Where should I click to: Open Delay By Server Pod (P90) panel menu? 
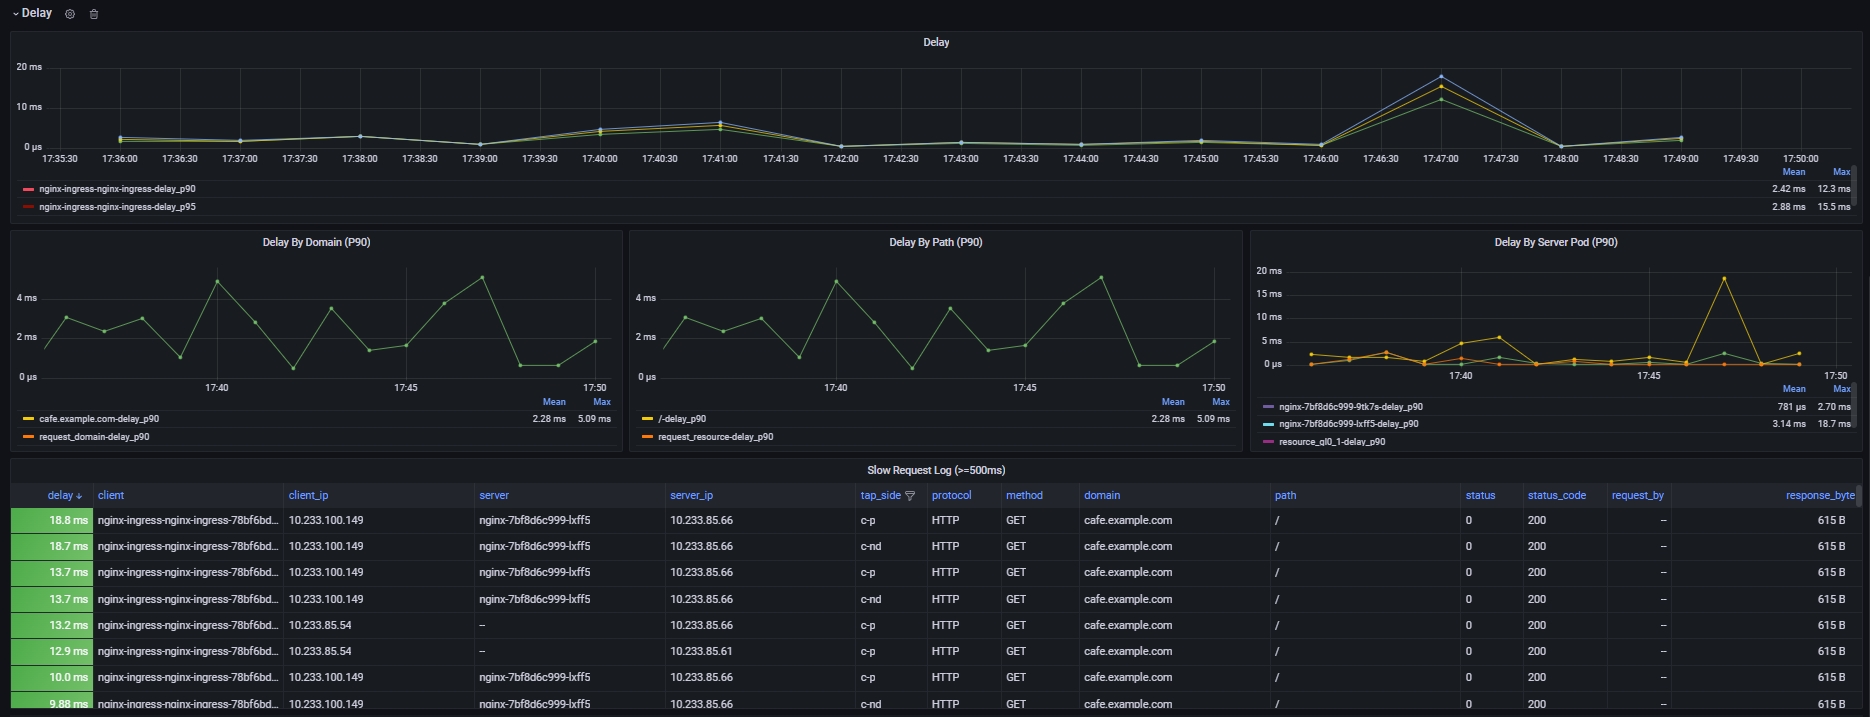[x=1555, y=242]
